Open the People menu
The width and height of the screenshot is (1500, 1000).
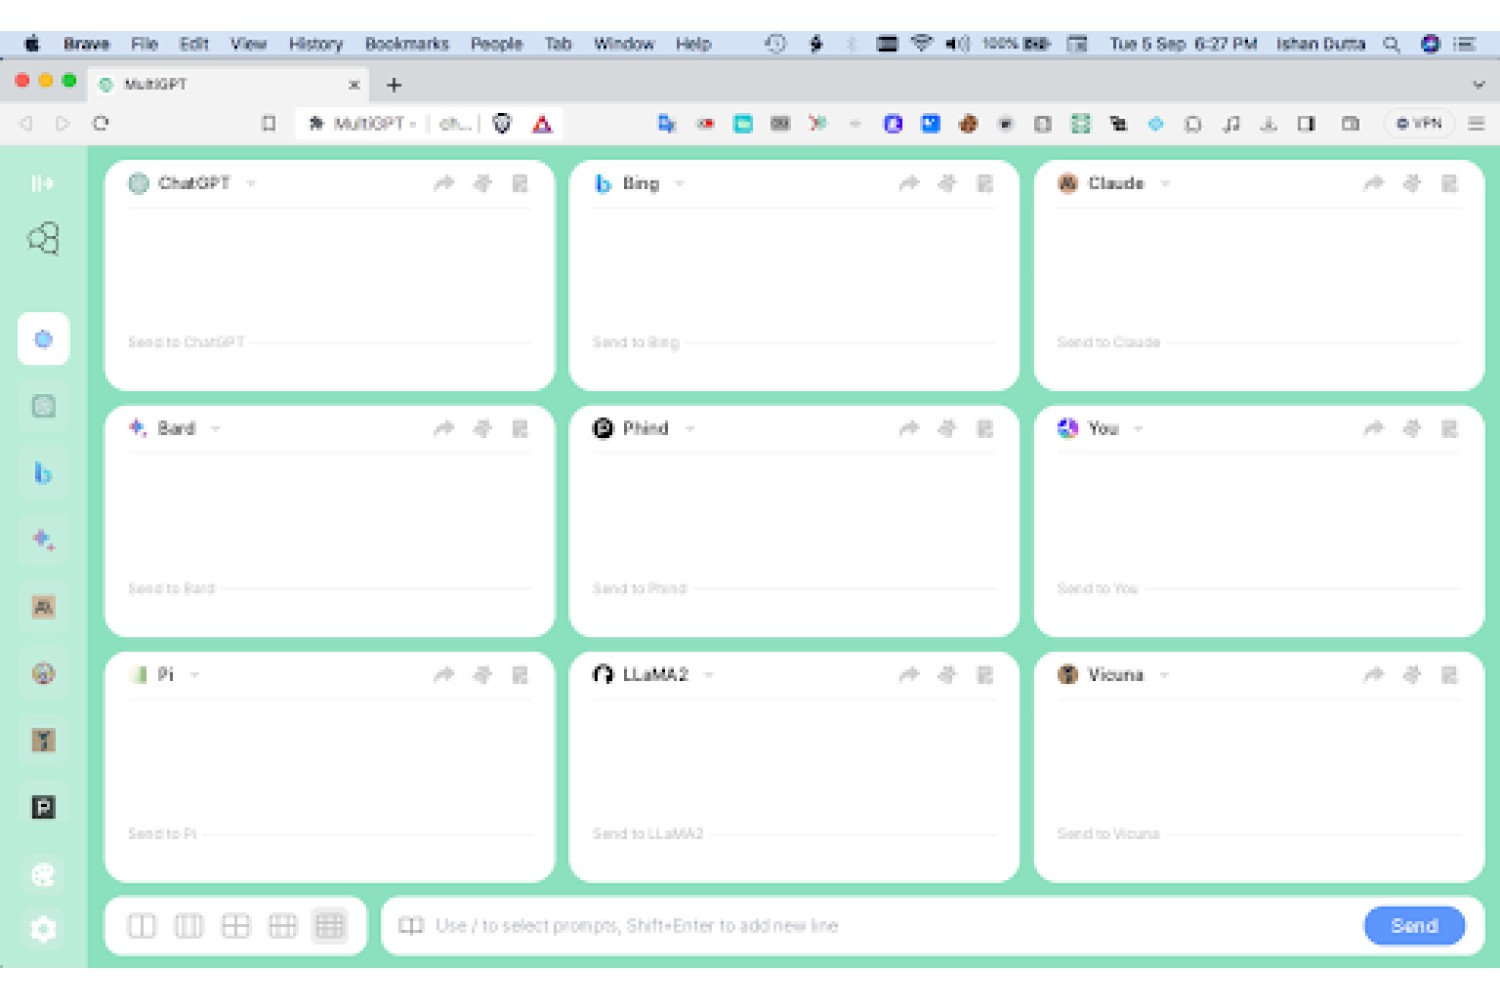(x=497, y=44)
